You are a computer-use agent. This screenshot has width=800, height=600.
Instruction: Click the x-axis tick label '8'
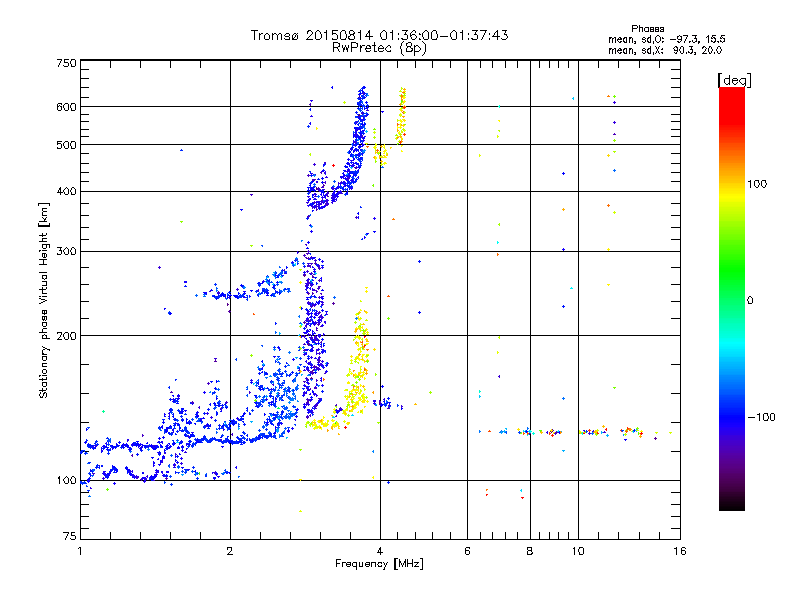(x=530, y=551)
